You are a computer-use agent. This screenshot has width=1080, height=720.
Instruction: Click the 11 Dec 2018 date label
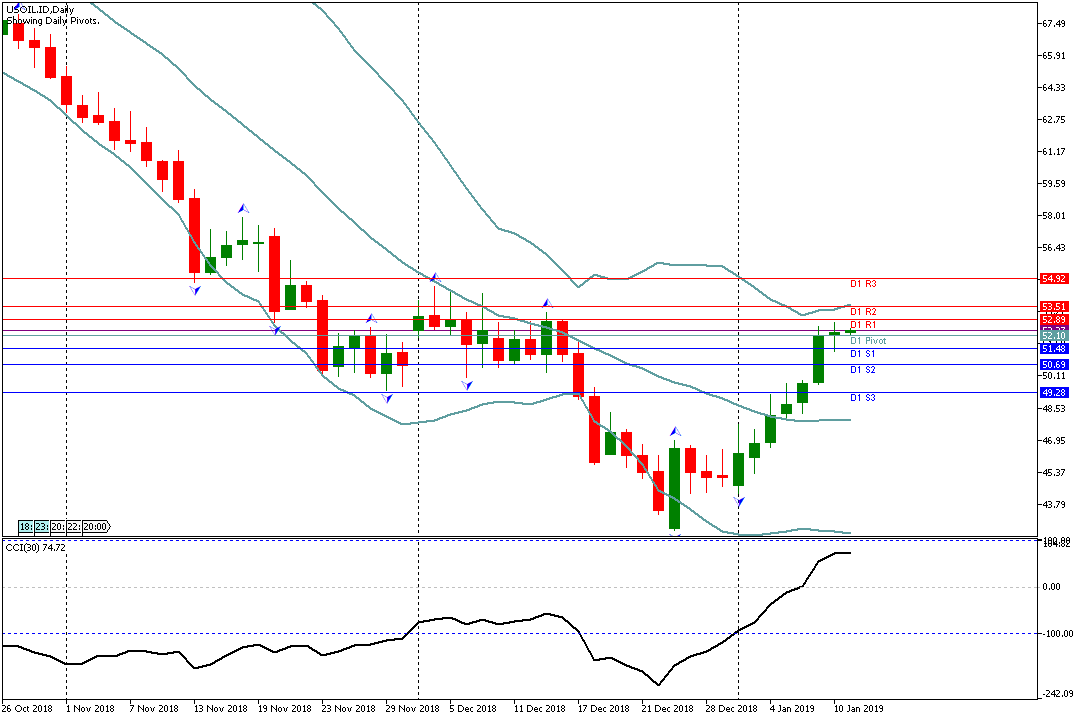[539, 708]
